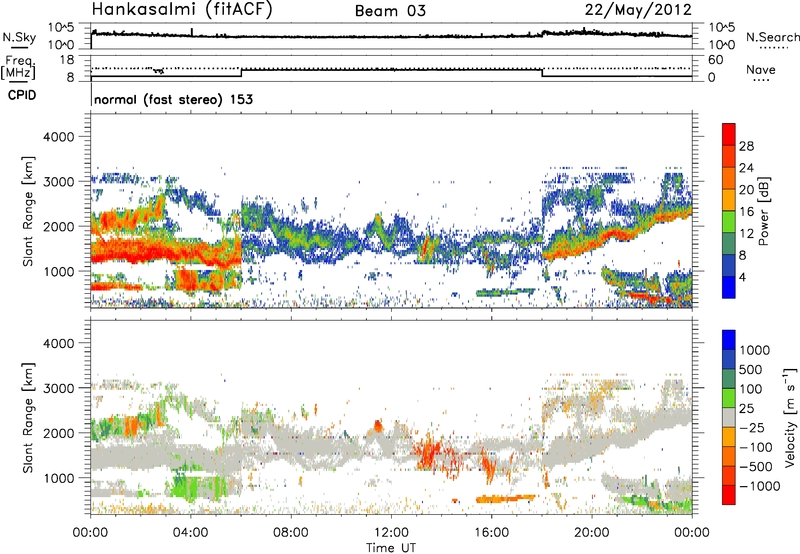Click the '4' power colorbar tick

(x=743, y=277)
